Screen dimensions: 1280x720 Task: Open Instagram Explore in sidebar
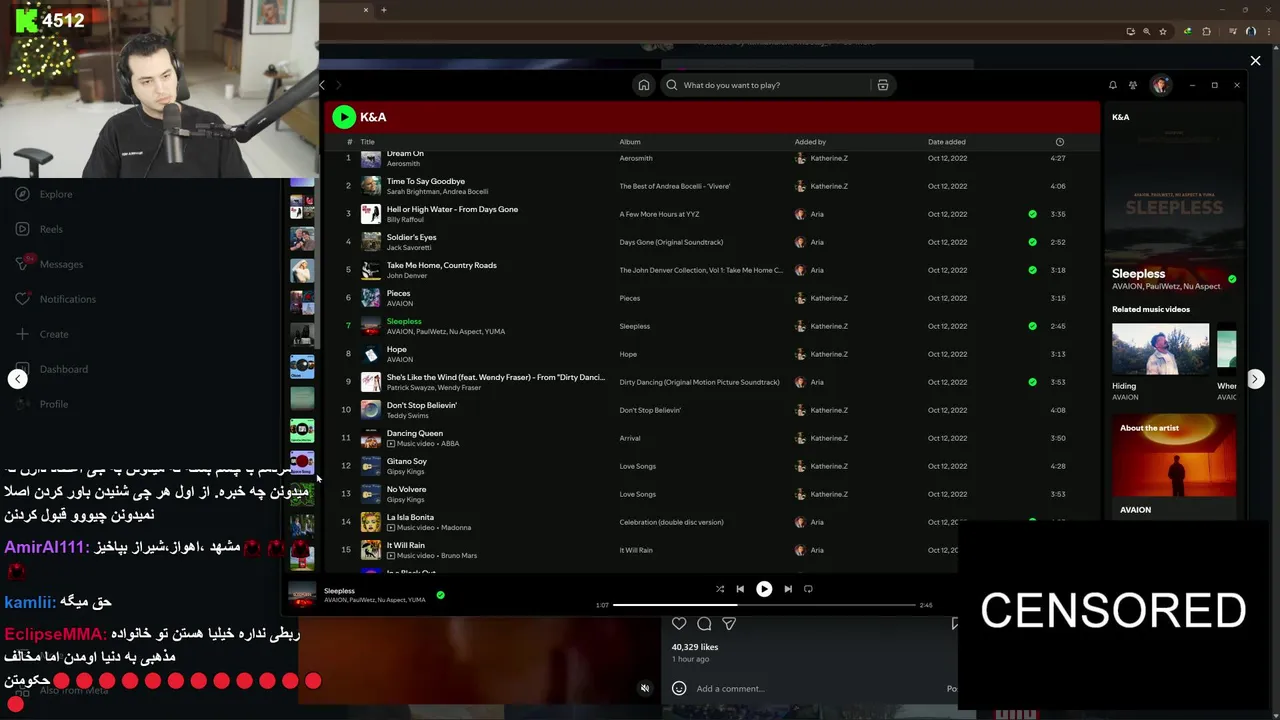tap(45, 194)
